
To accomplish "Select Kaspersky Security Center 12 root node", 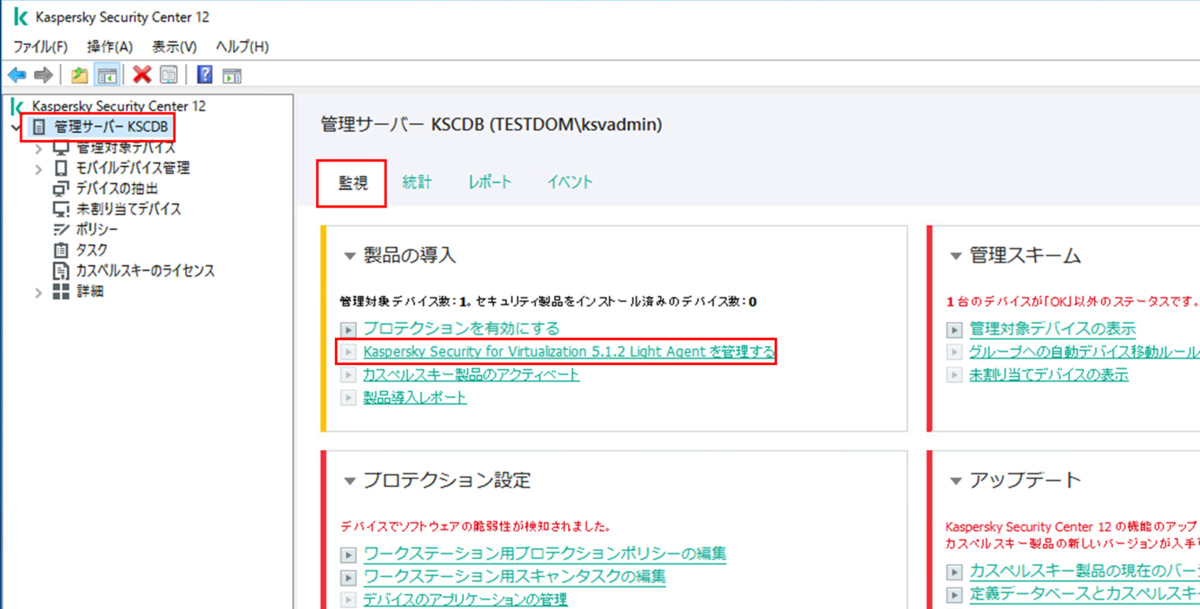I will click(119, 106).
